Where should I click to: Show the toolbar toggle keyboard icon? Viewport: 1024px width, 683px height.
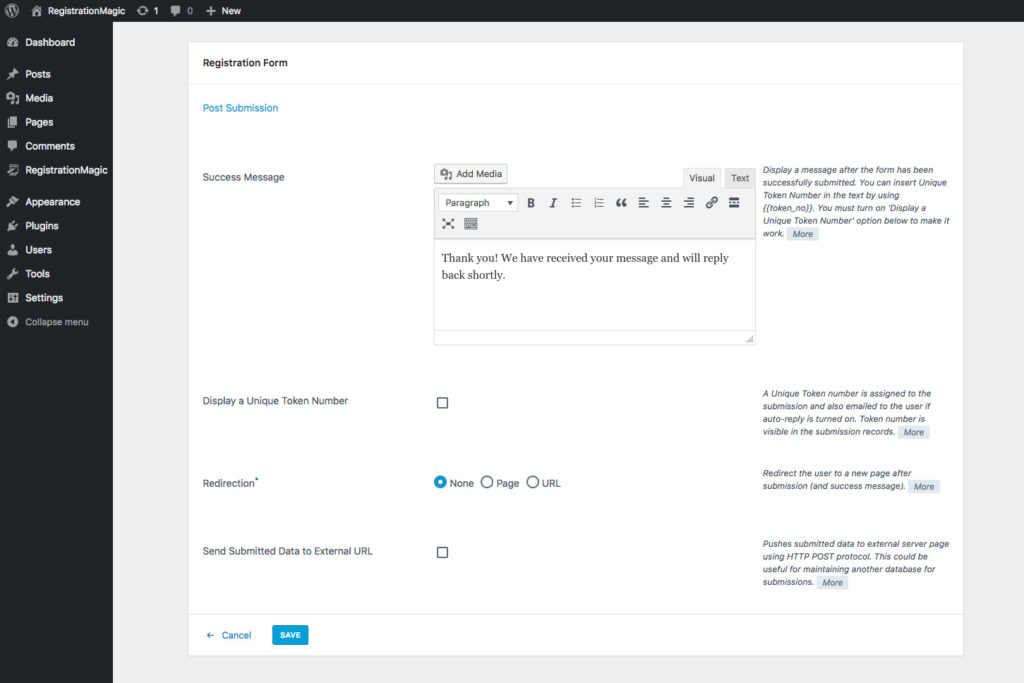click(471, 223)
